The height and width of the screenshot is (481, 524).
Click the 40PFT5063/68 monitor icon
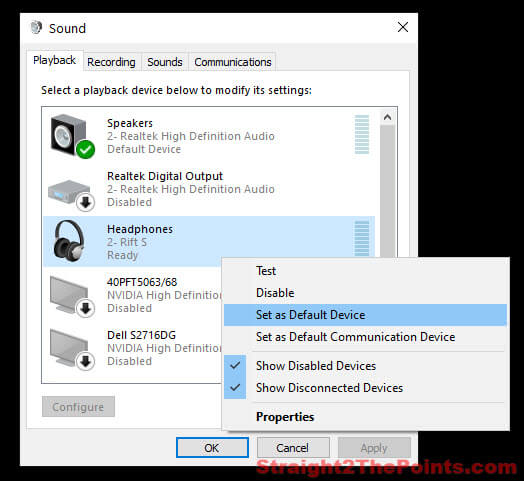coord(72,296)
